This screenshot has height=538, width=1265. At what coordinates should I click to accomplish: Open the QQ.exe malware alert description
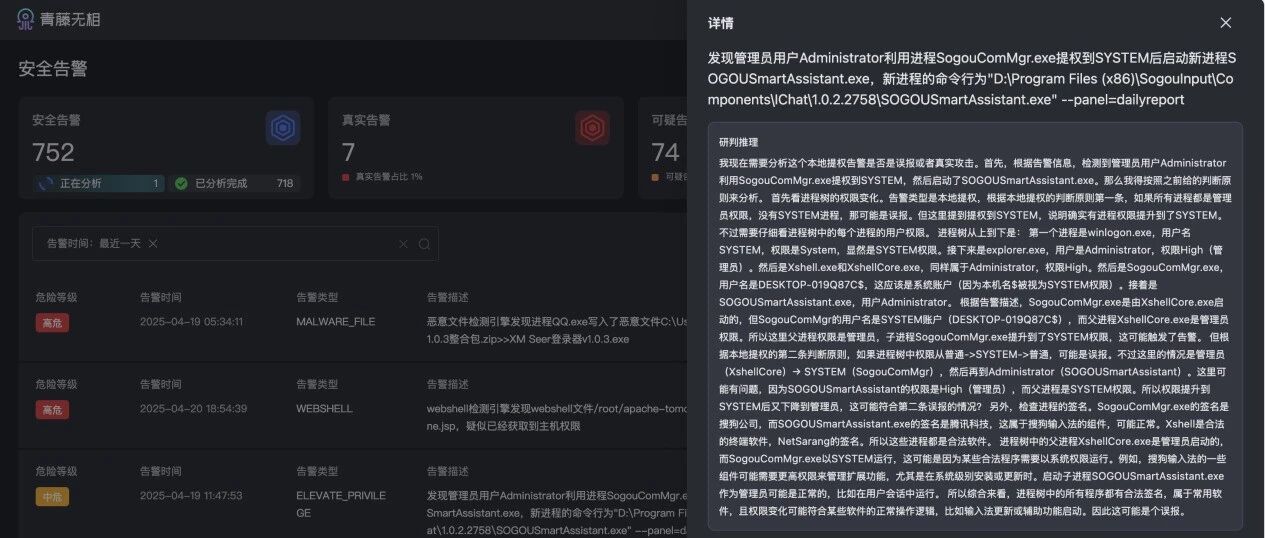558,330
